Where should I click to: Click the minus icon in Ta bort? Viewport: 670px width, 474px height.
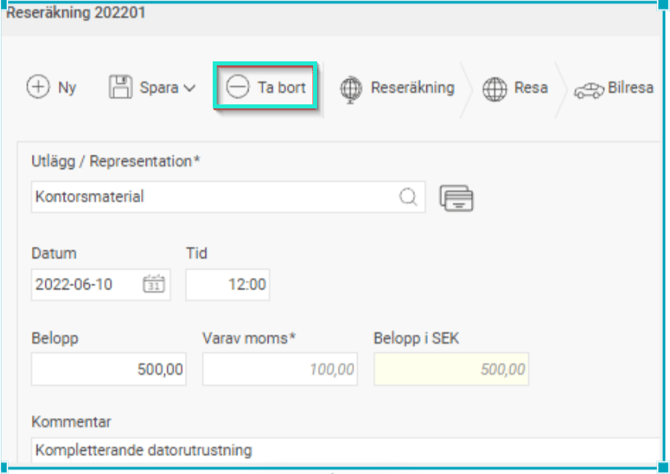click(238, 88)
